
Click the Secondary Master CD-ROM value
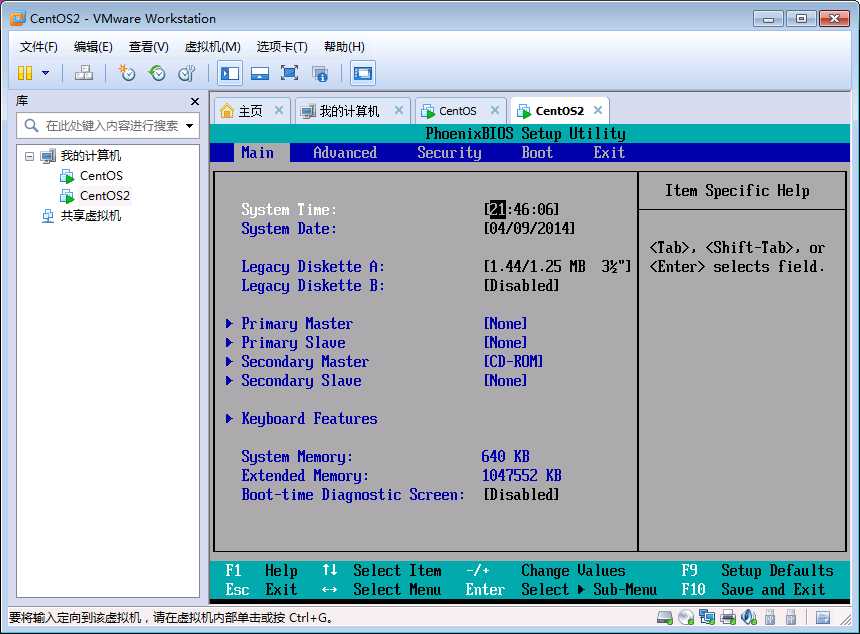coord(513,361)
